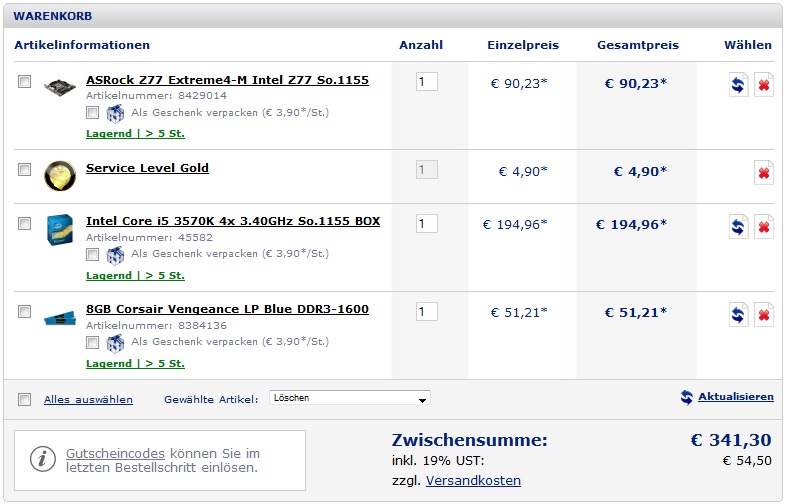Click the Intel Core i5 box thumbnail
Image resolution: width=786 pixels, height=504 pixels.
point(60,229)
